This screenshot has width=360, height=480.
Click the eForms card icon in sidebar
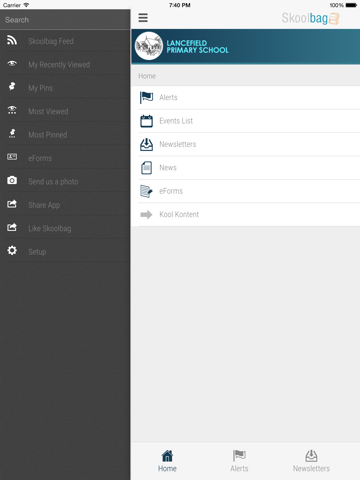[x=12, y=157]
